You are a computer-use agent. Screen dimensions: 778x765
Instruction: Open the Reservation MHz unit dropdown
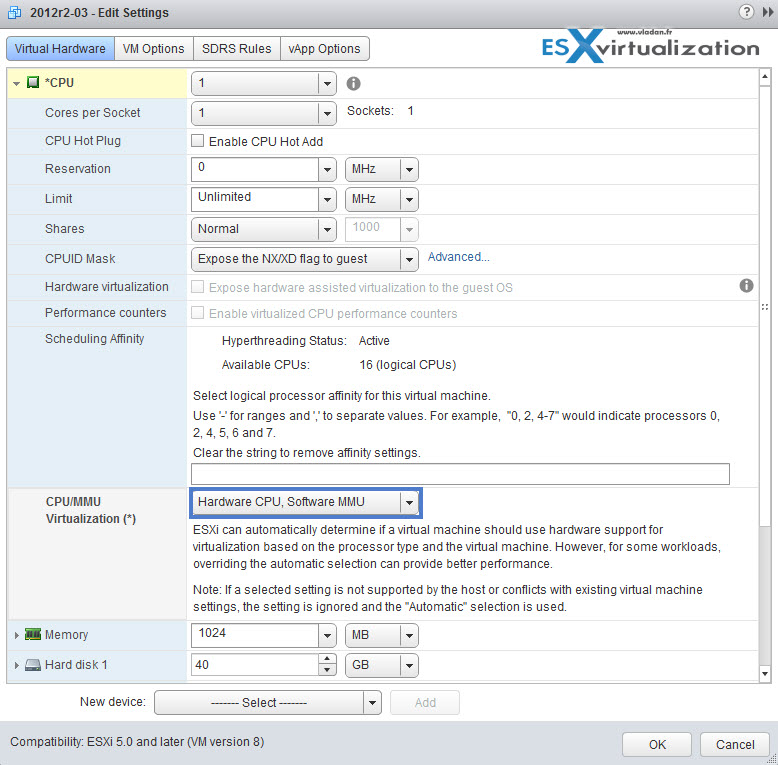409,169
